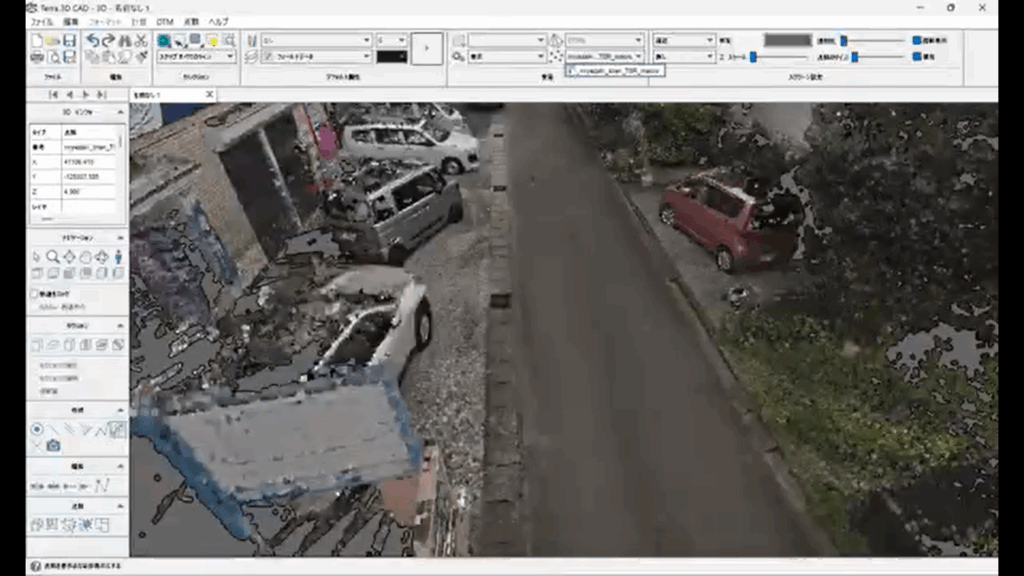
Task: Toggle the upper blue checkbox in screen settings
Action: coord(916,41)
